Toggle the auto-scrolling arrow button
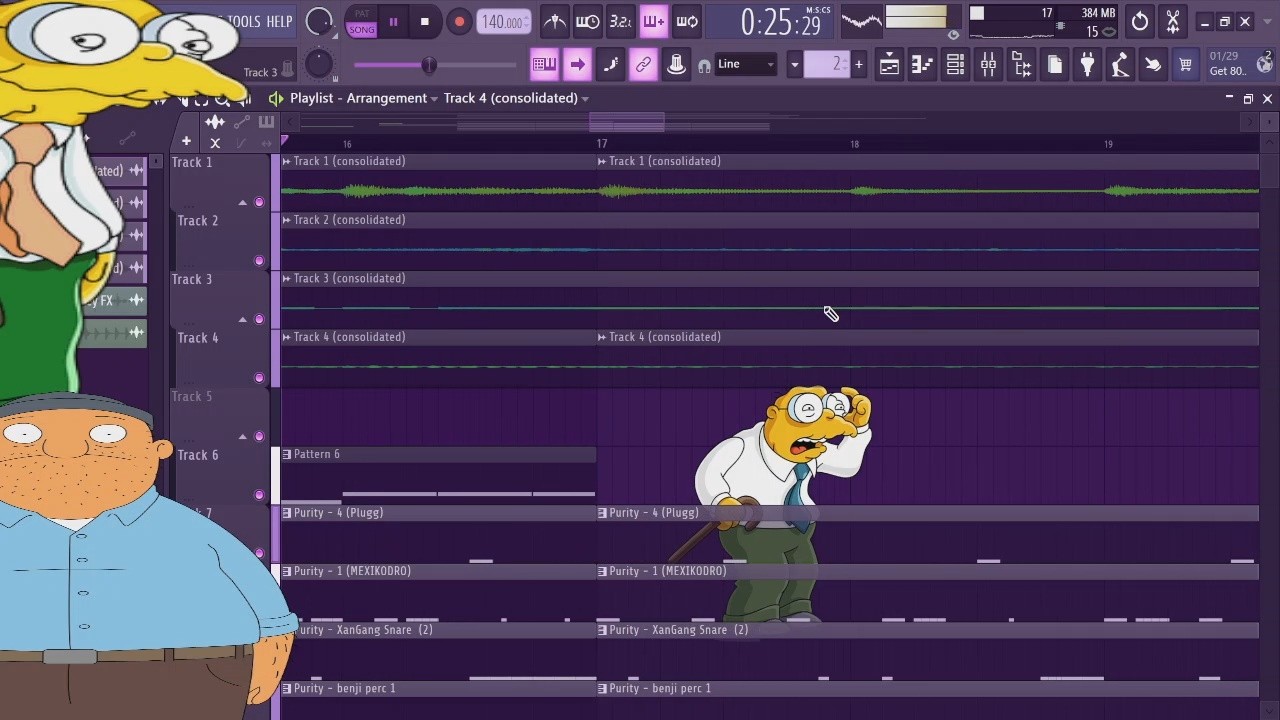Viewport: 1280px width, 720px height. [577, 65]
